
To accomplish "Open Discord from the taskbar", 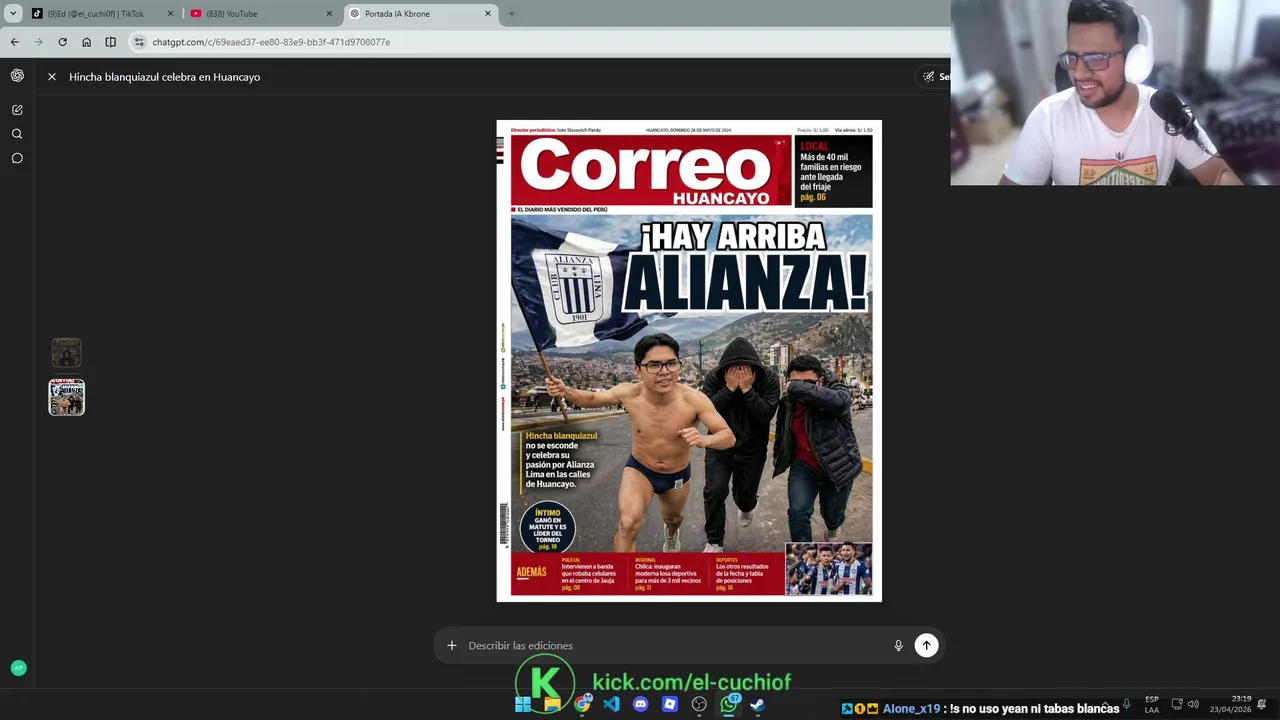I will point(640,705).
